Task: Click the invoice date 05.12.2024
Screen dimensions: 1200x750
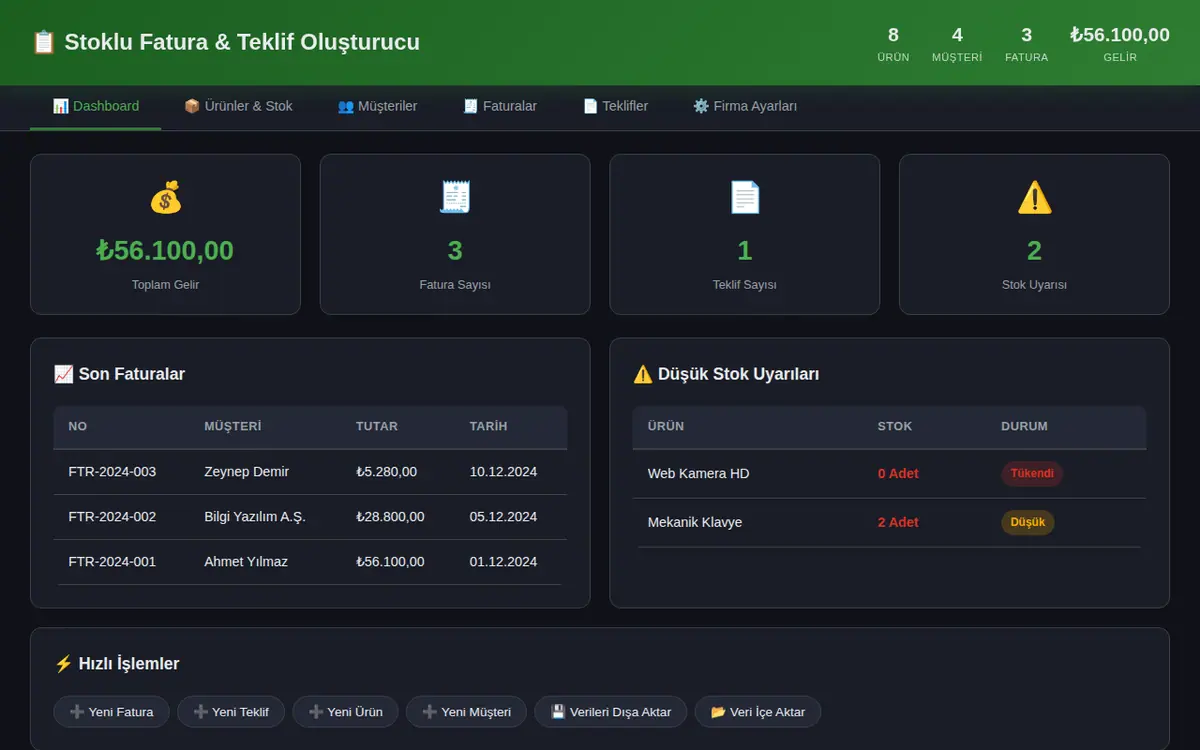Action: pos(503,517)
